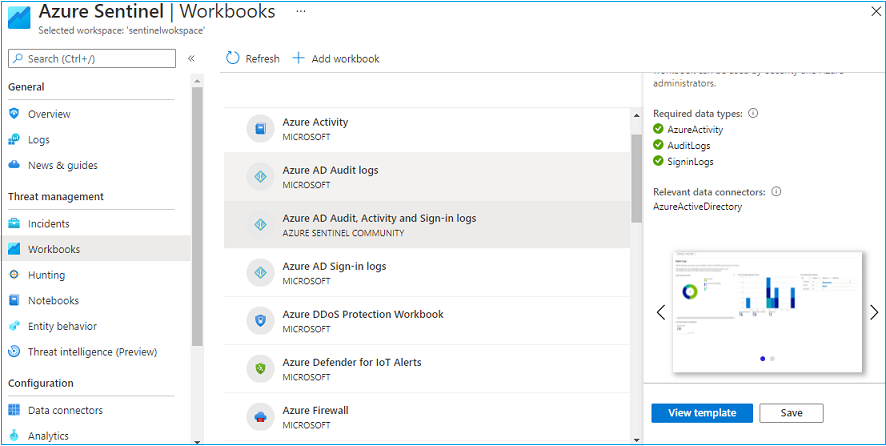Click the Incidents briefcase icon
This screenshot has height=446, width=886.
click(x=14, y=223)
